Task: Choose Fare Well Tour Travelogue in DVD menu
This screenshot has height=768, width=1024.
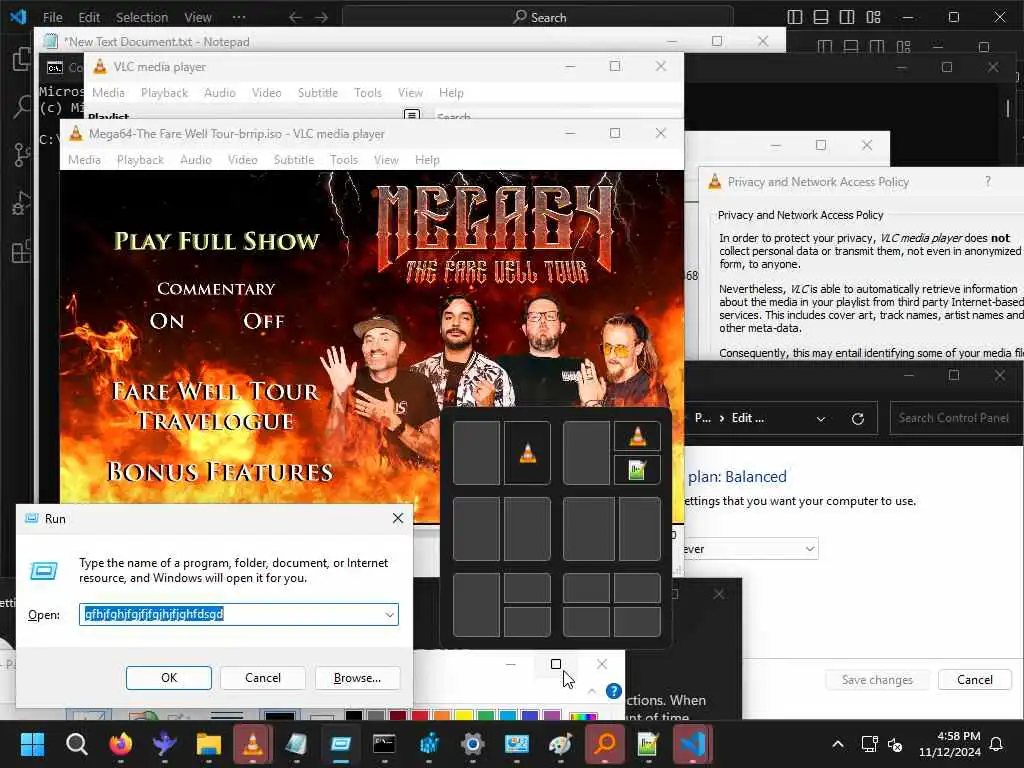Action: pyautogui.click(x=216, y=406)
